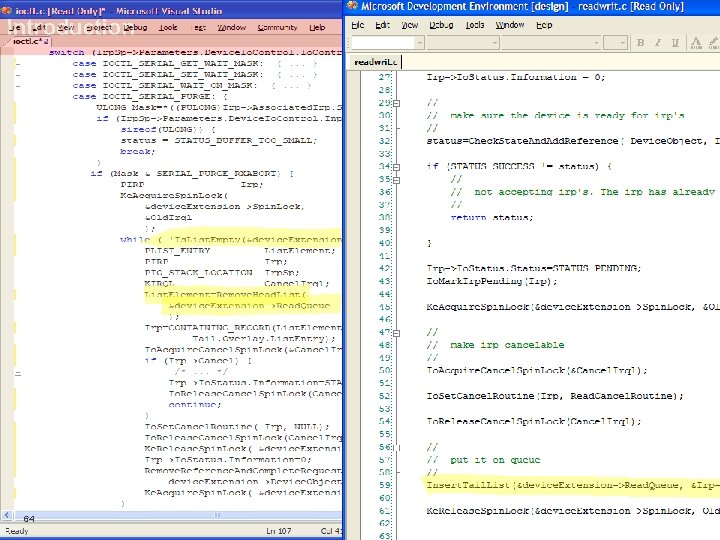Open the third wide toolbar combo box
The height and width of the screenshot is (540, 720).
pyautogui.click(x=551, y=43)
